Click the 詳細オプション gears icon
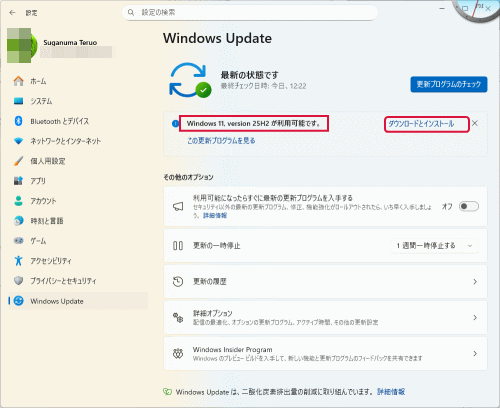Viewport: 500px width, 408px height. click(x=178, y=317)
